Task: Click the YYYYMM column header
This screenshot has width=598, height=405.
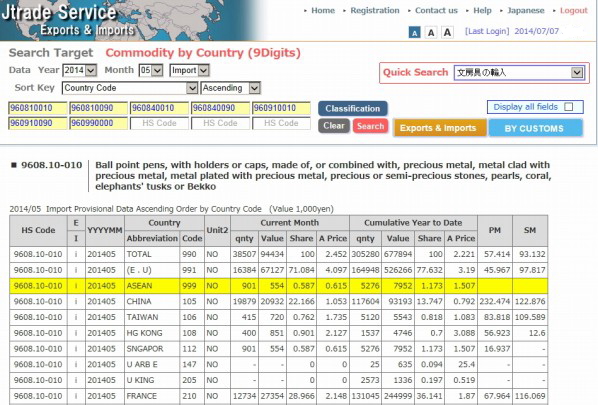Action: point(104,230)
